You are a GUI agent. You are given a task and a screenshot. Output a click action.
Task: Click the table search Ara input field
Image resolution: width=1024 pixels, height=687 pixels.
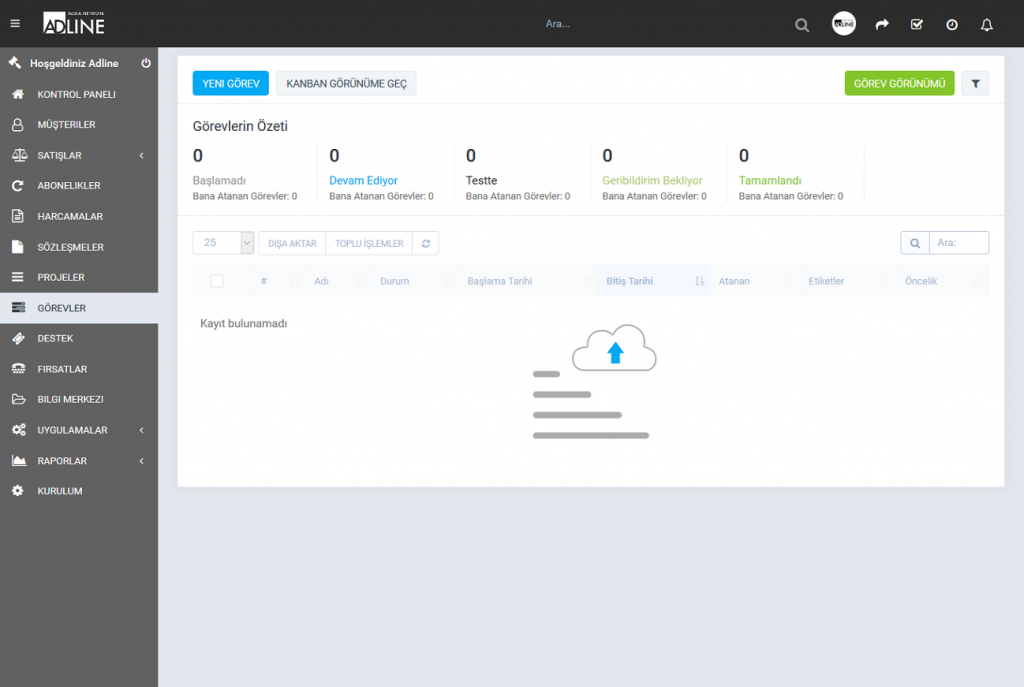[x=958, y=243]
